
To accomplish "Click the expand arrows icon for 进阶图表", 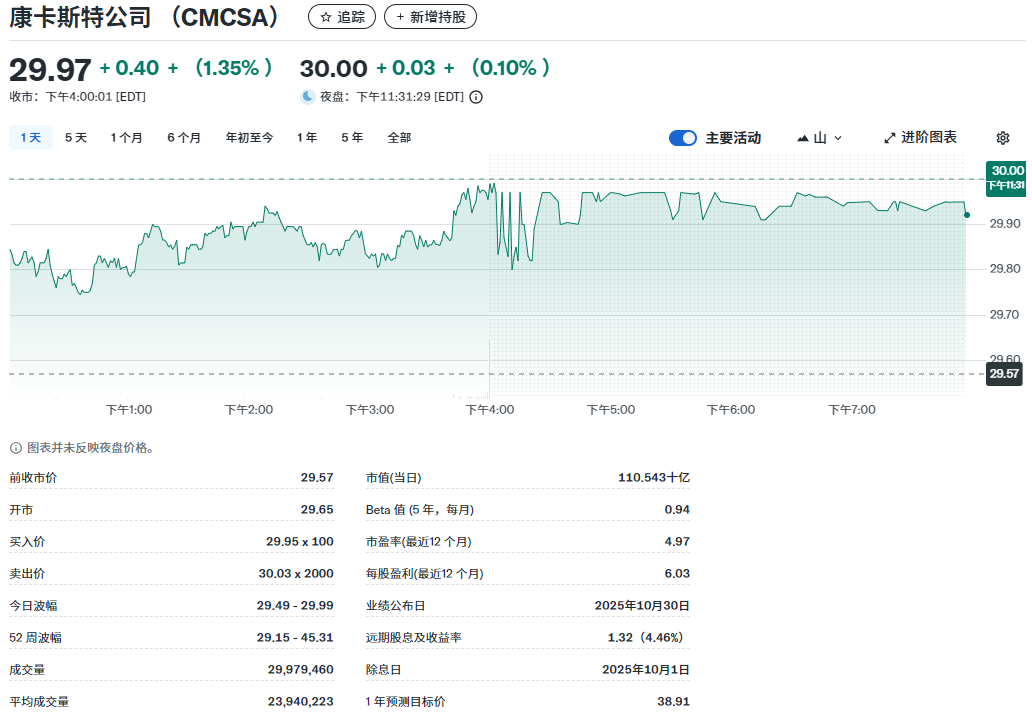I will point(889,138).
